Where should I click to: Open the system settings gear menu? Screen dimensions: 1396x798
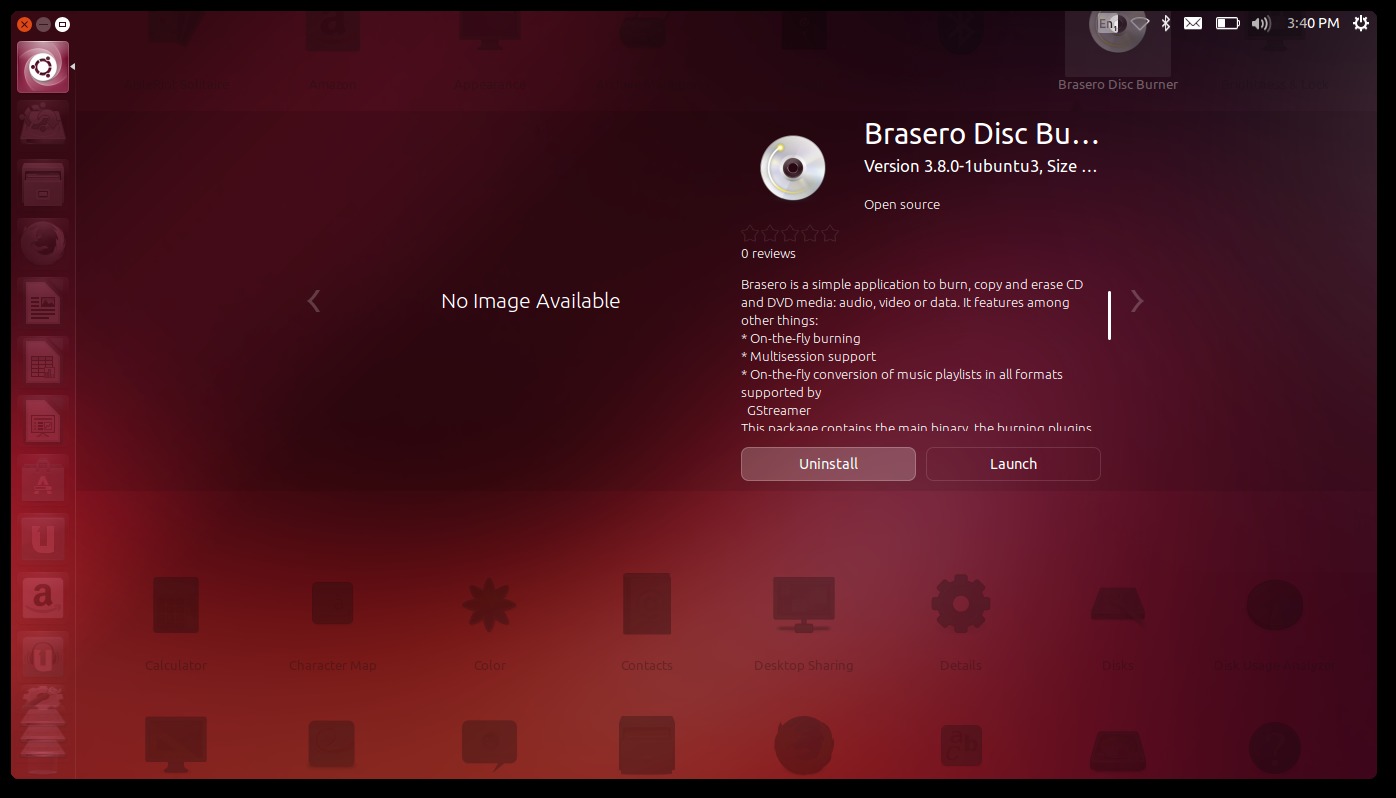point(1360,22)
